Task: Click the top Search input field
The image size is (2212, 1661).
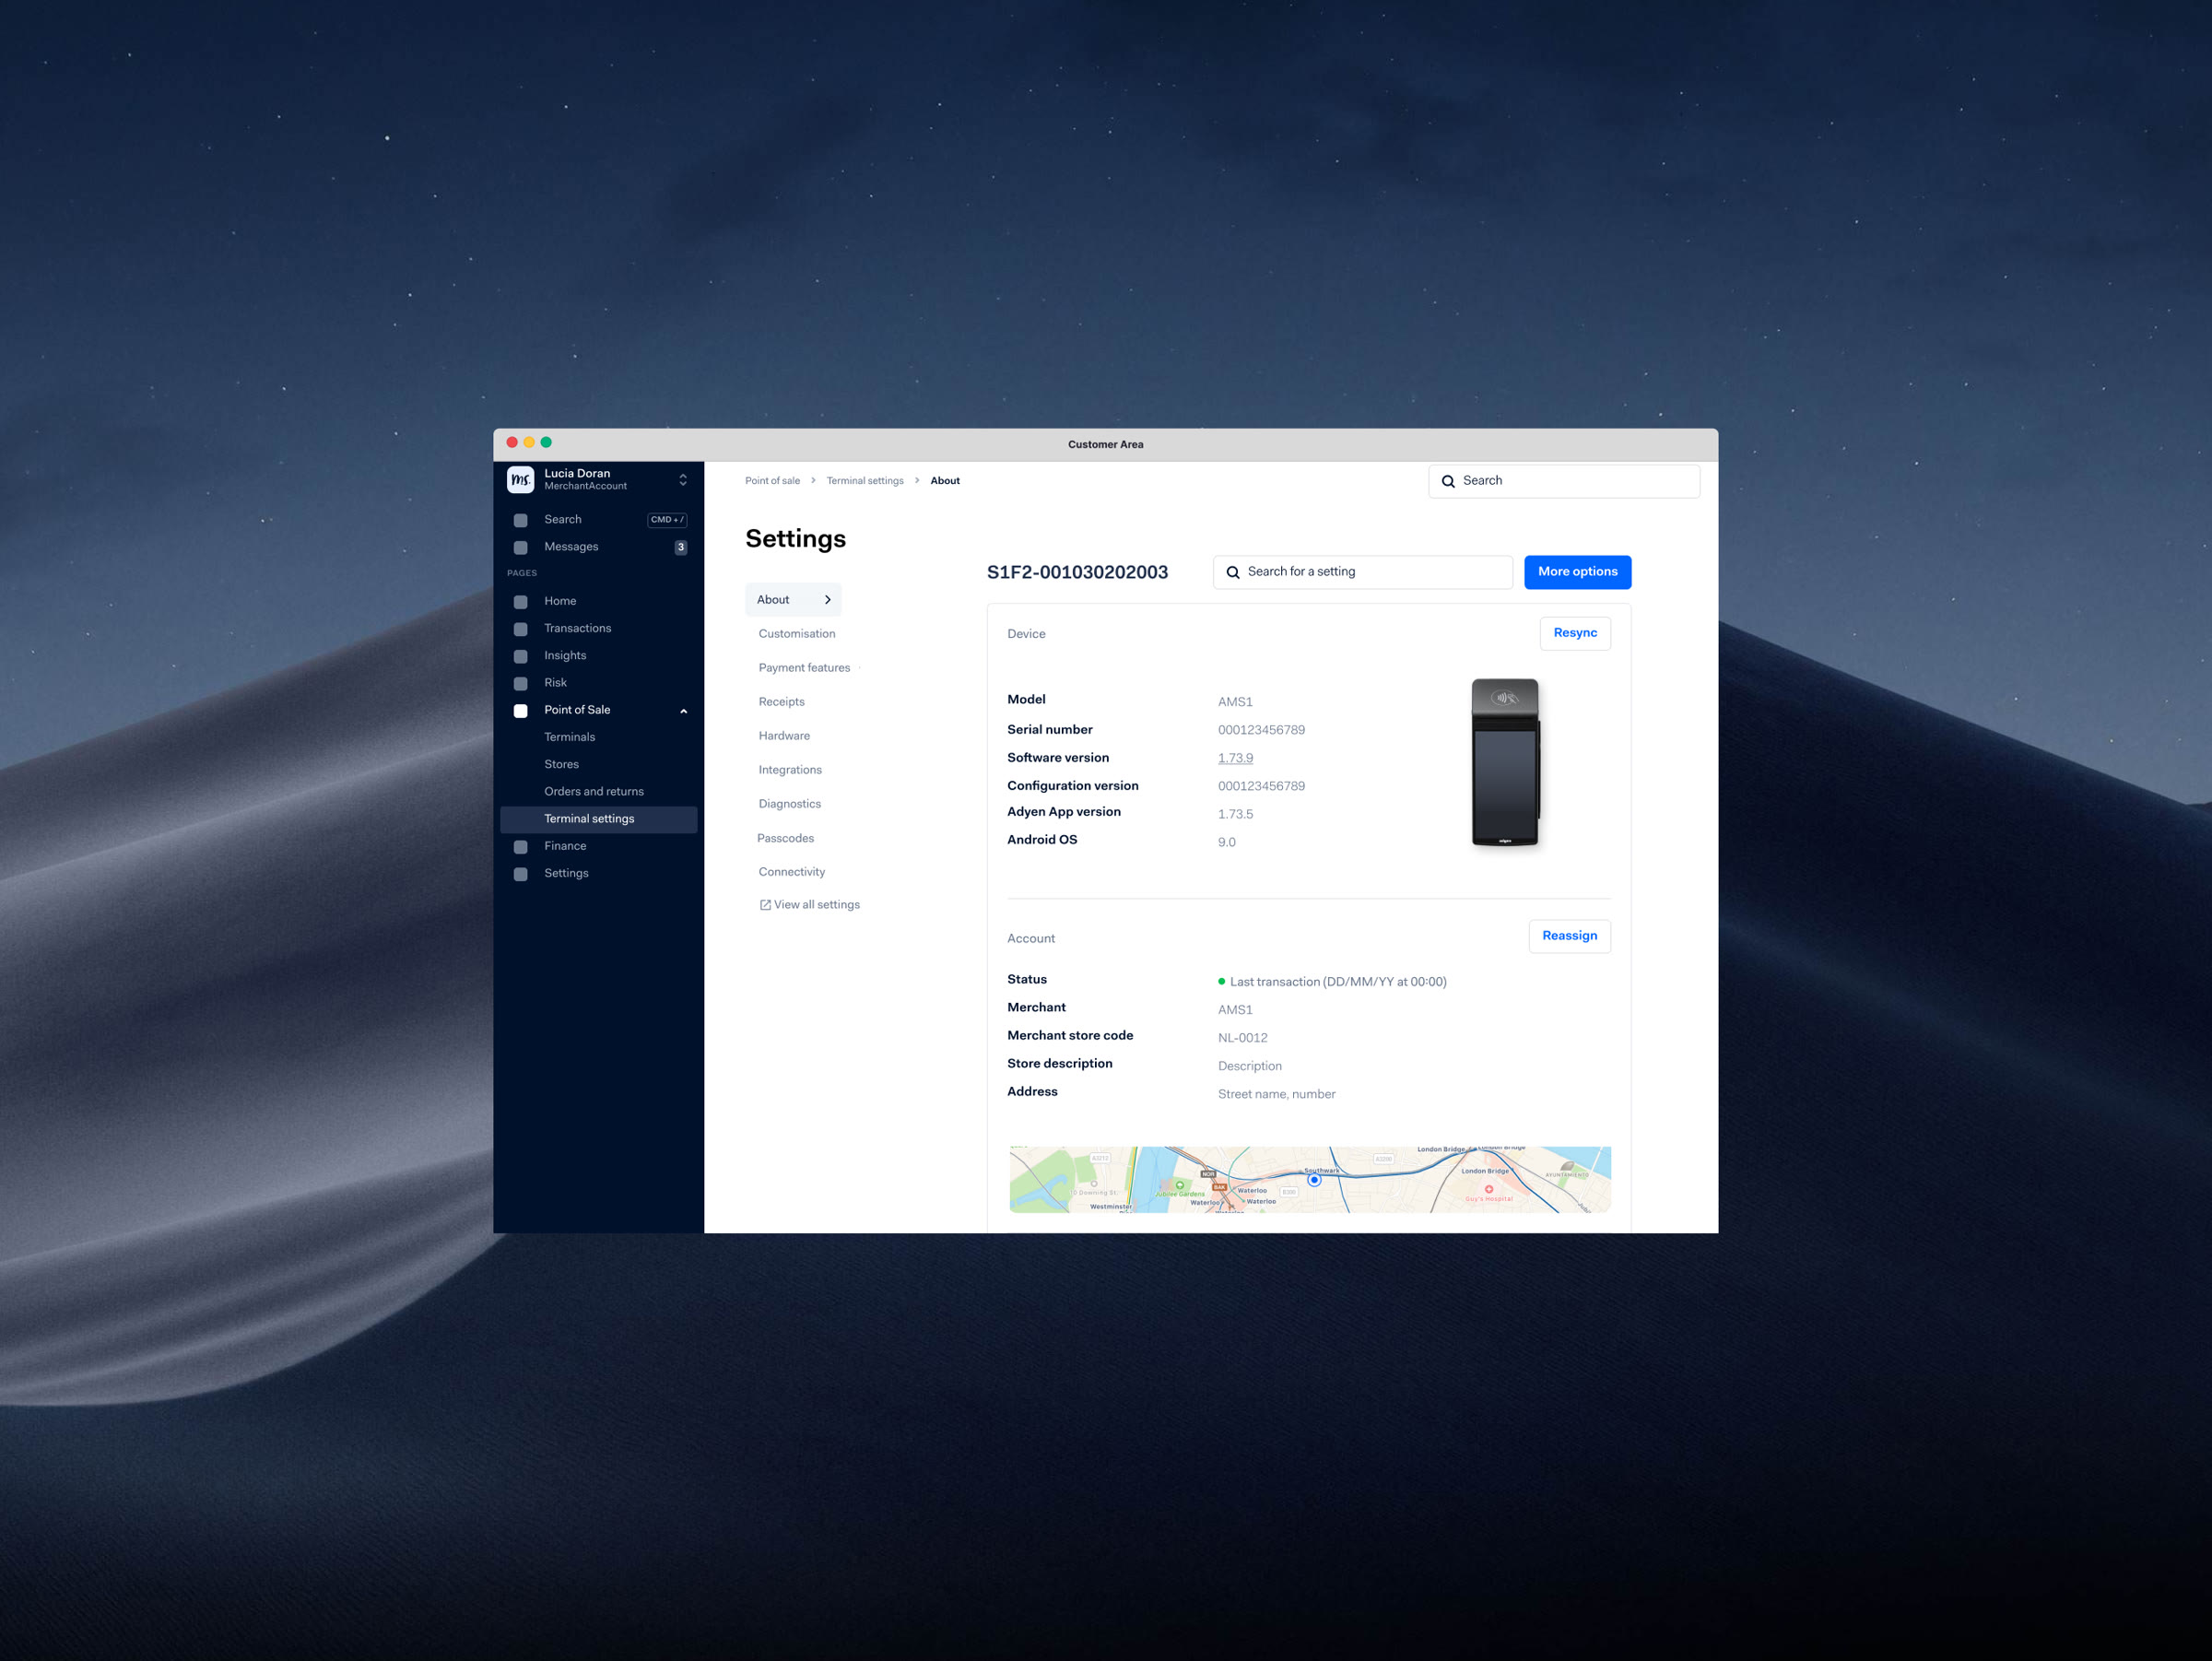Action: pos(1564,481)
